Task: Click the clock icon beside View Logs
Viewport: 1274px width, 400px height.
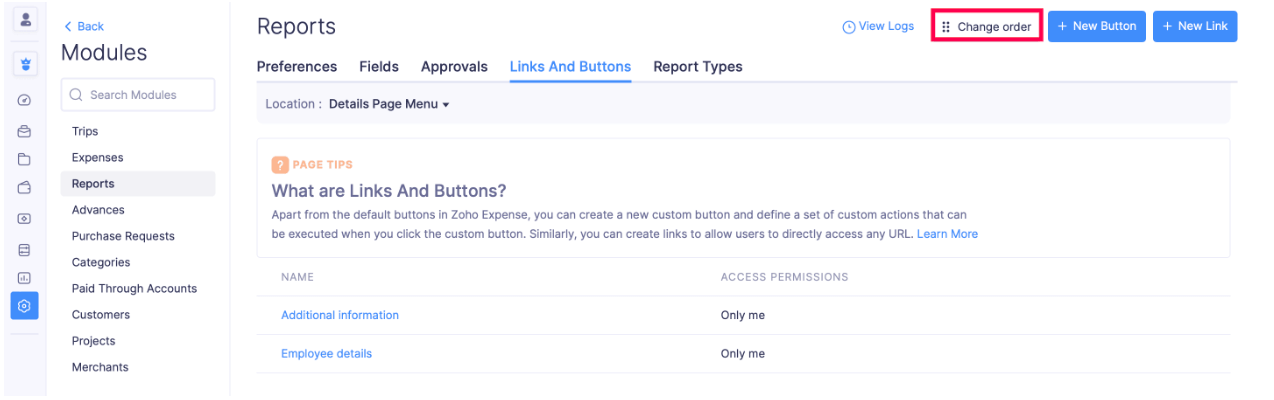Action: coord(849,27)
